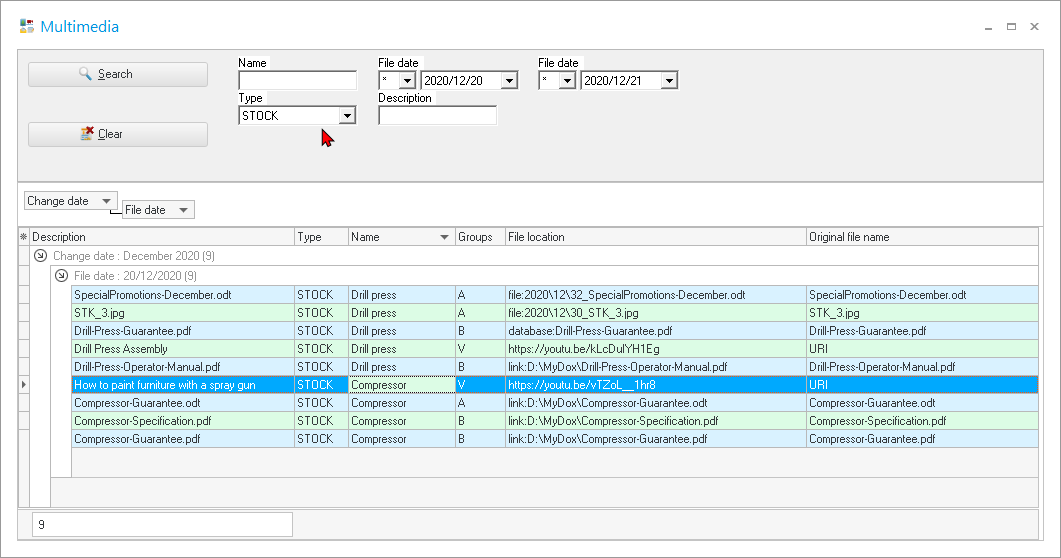Click into the Description filter field
This screenshot has height=558, width=1061.
point(437,116)
